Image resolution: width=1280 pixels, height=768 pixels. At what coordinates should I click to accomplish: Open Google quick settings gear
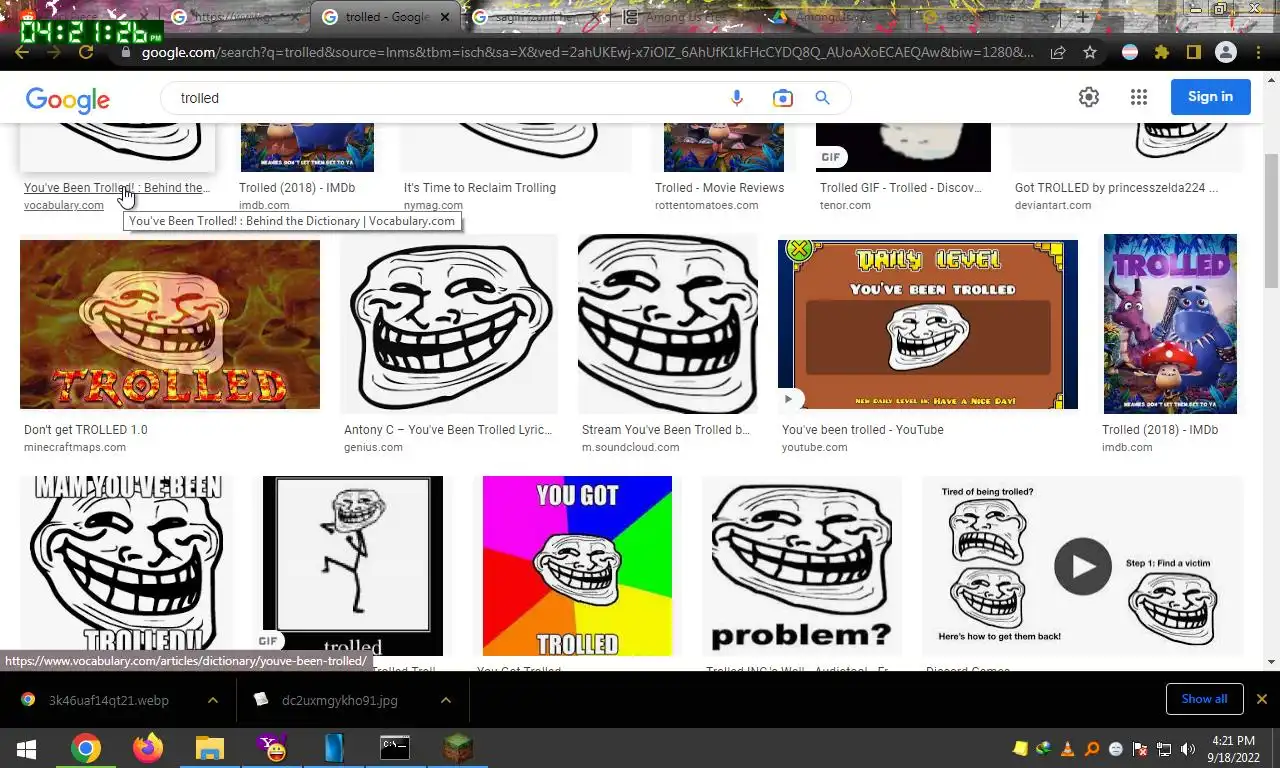click(1089, 97)
